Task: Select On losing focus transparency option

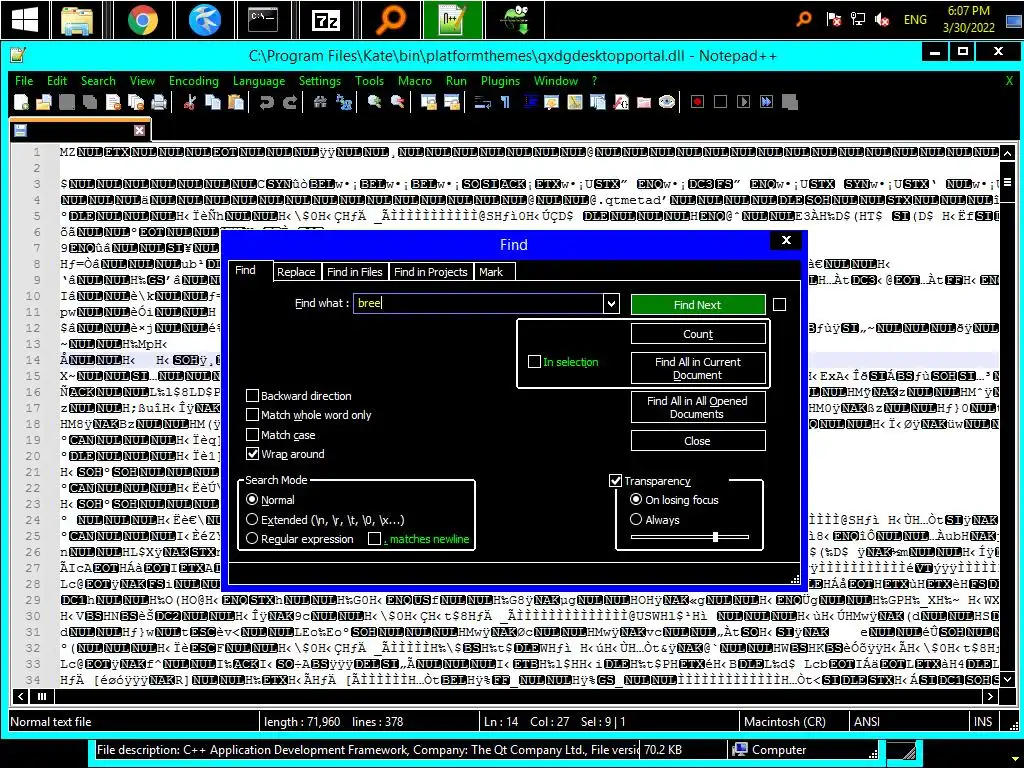Action: (636, 500)
